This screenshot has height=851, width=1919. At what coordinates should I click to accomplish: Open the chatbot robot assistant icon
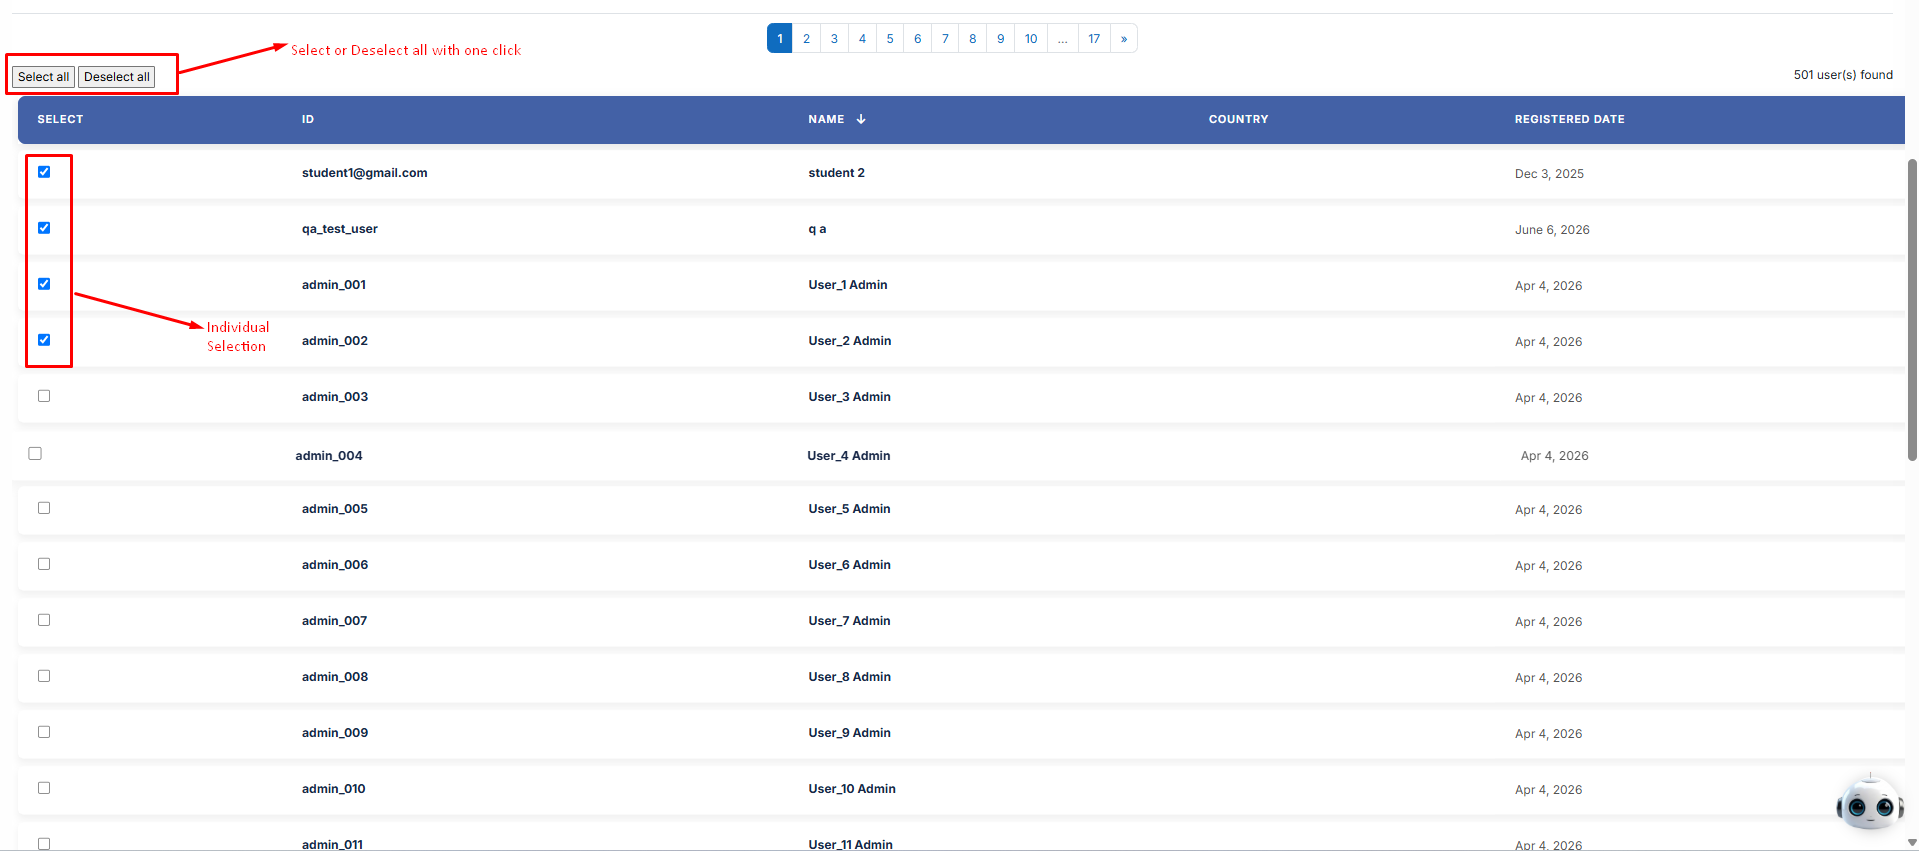click(x=1870, y=802)
